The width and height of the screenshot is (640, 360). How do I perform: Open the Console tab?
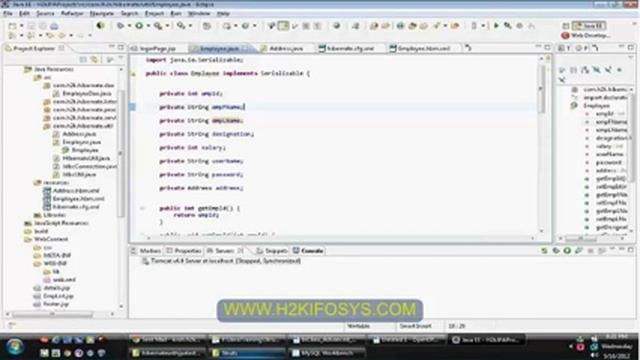309,251
